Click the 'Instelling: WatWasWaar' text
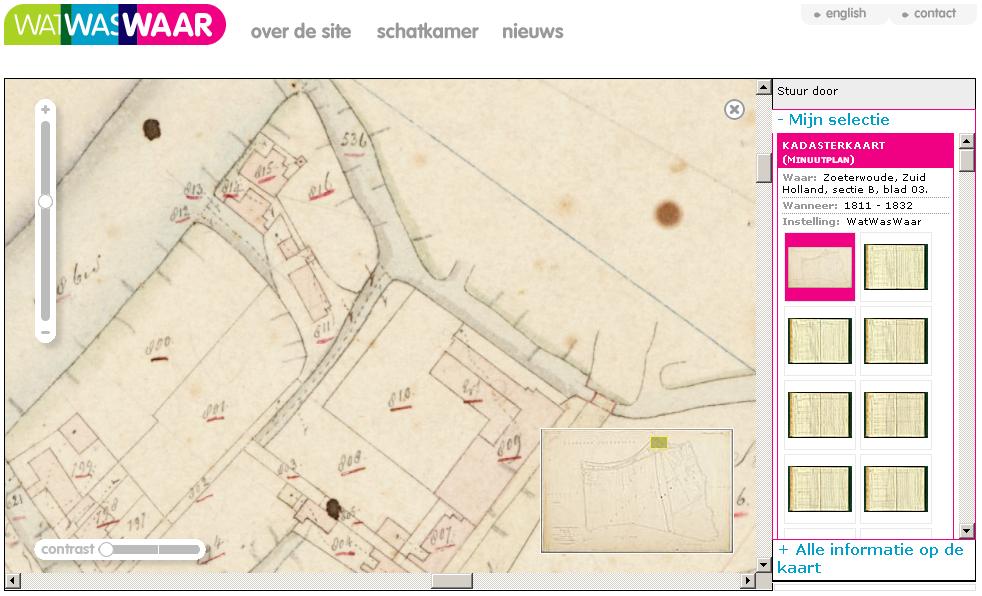 [852, 222]
